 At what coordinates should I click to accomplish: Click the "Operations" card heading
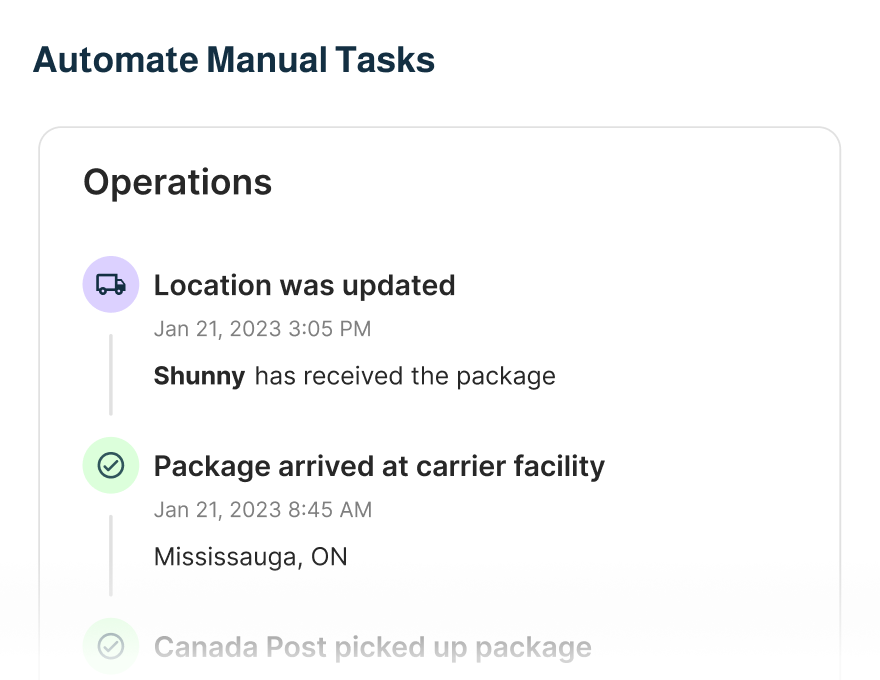click(177, 182)
